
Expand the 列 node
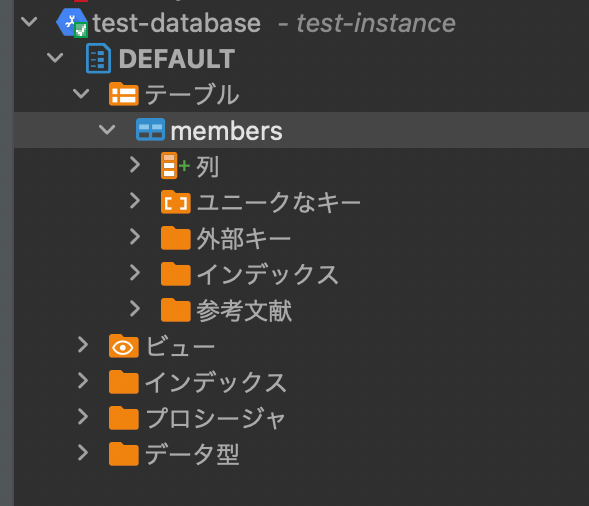(135, 165)
